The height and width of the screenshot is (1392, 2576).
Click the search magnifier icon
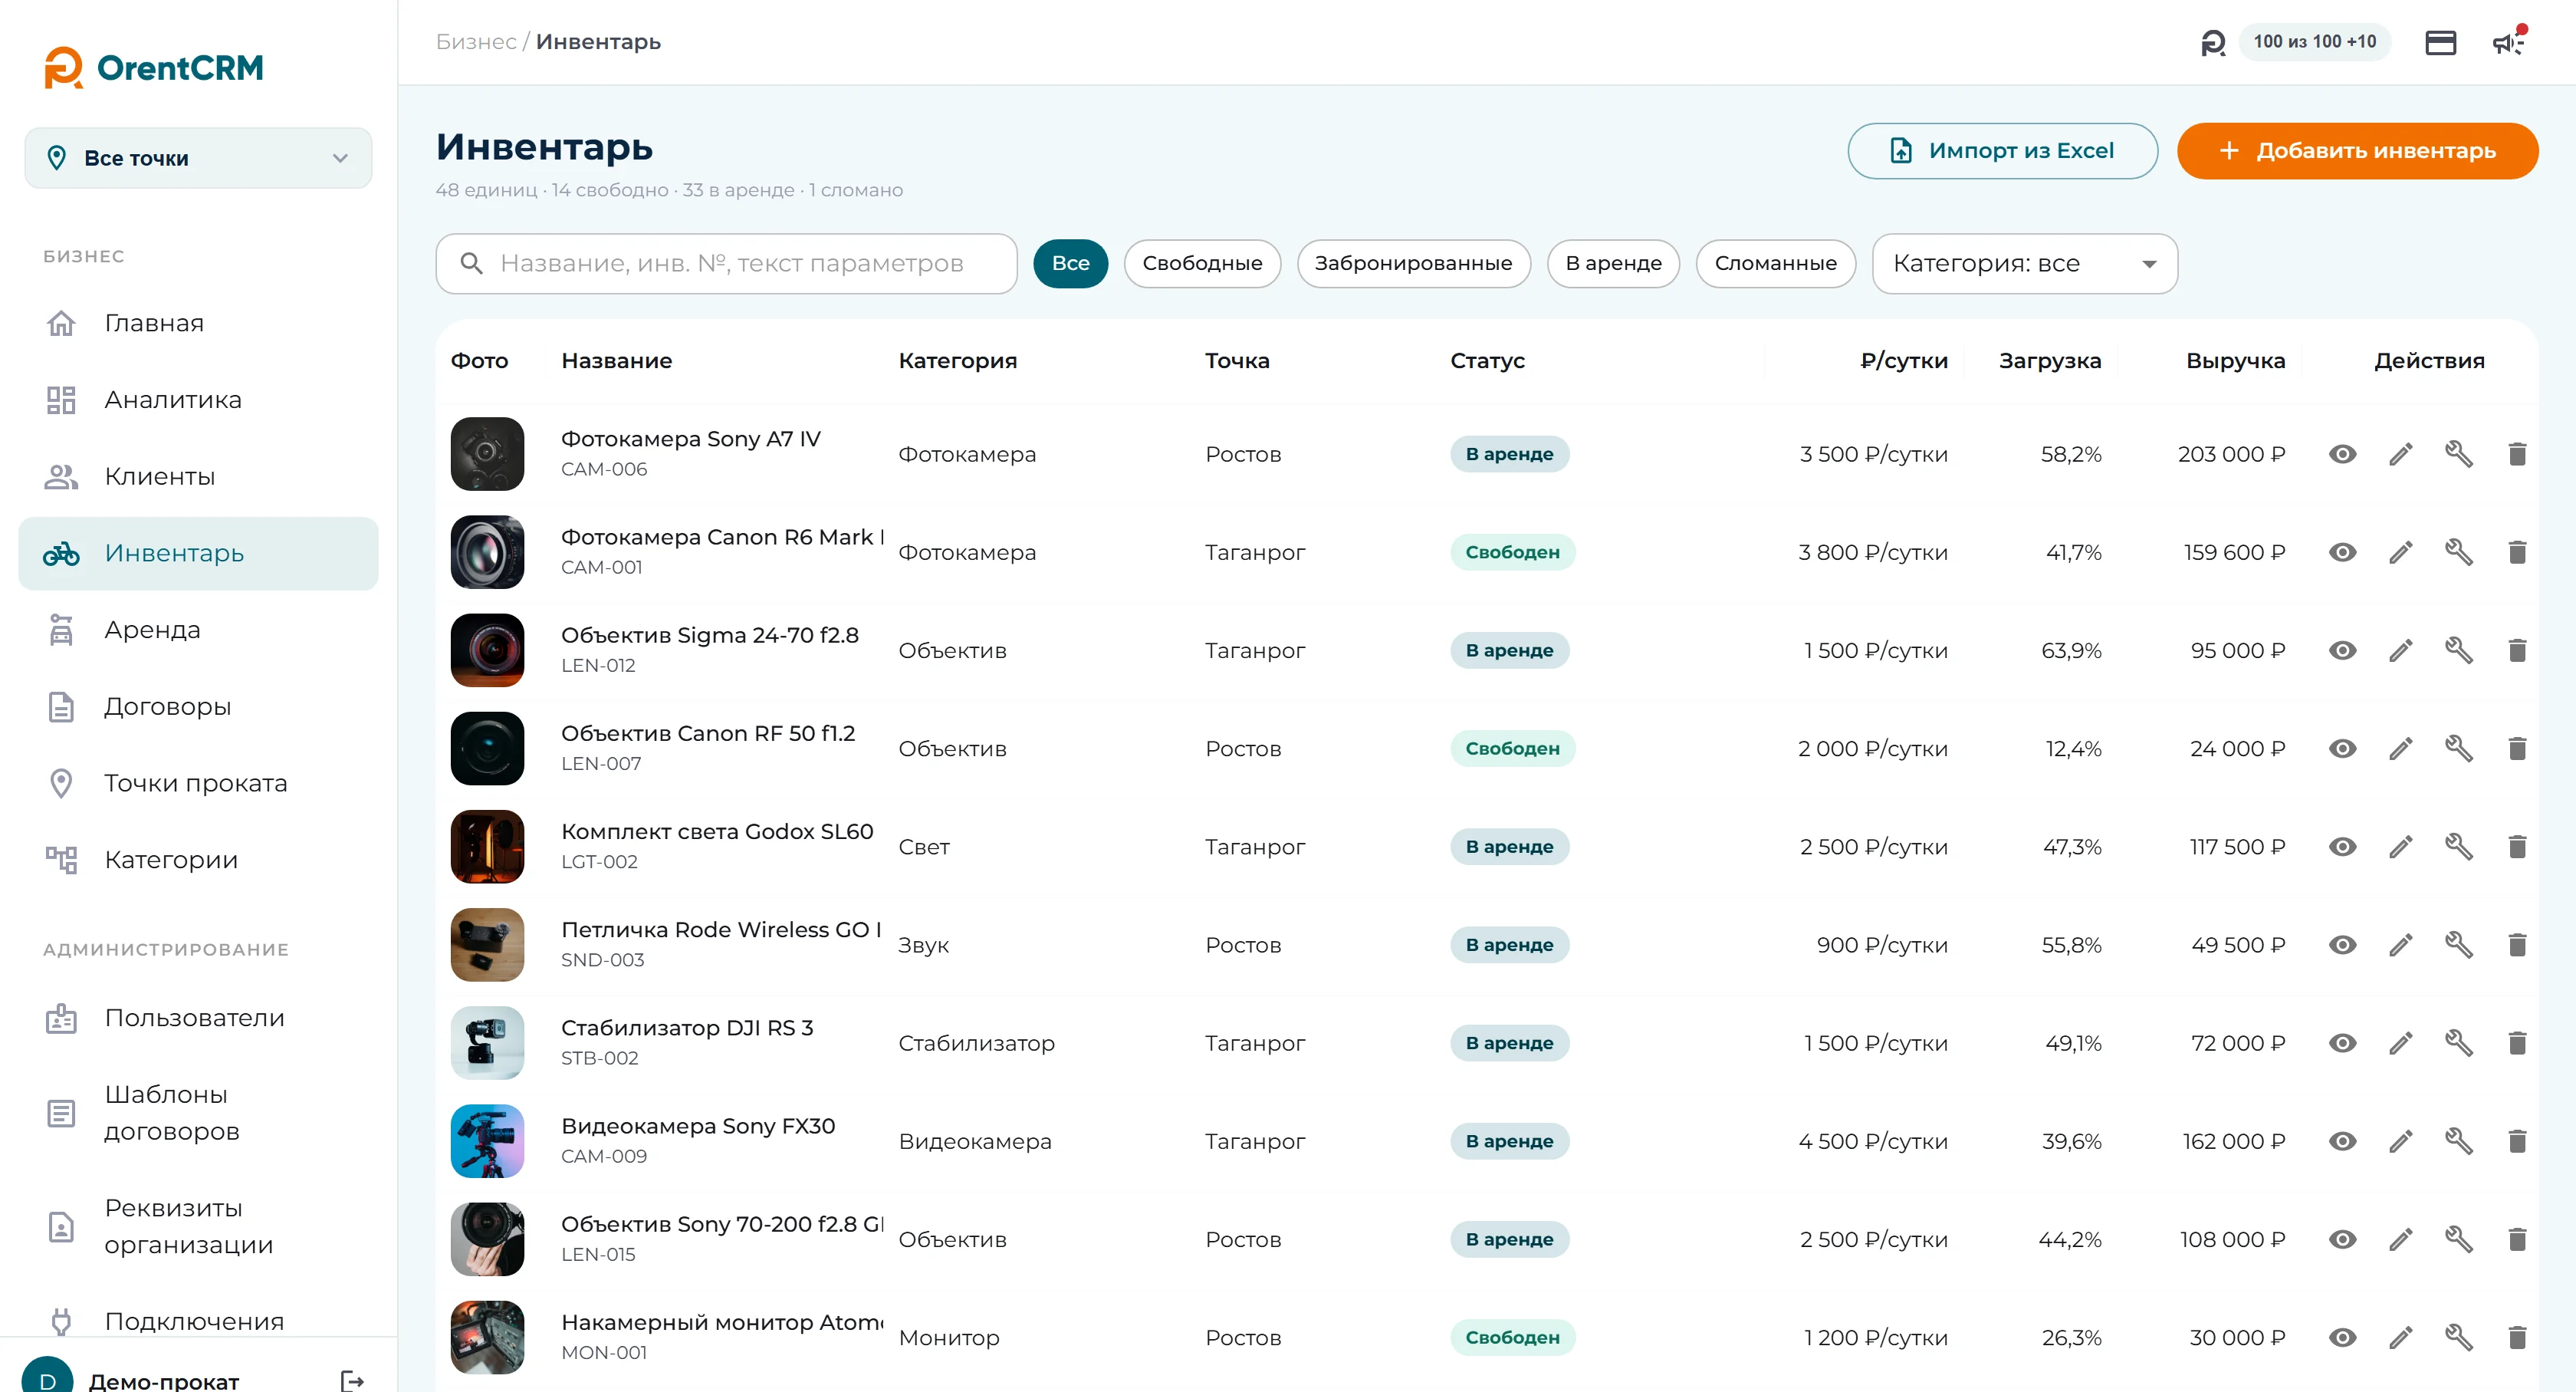(471, 263)
